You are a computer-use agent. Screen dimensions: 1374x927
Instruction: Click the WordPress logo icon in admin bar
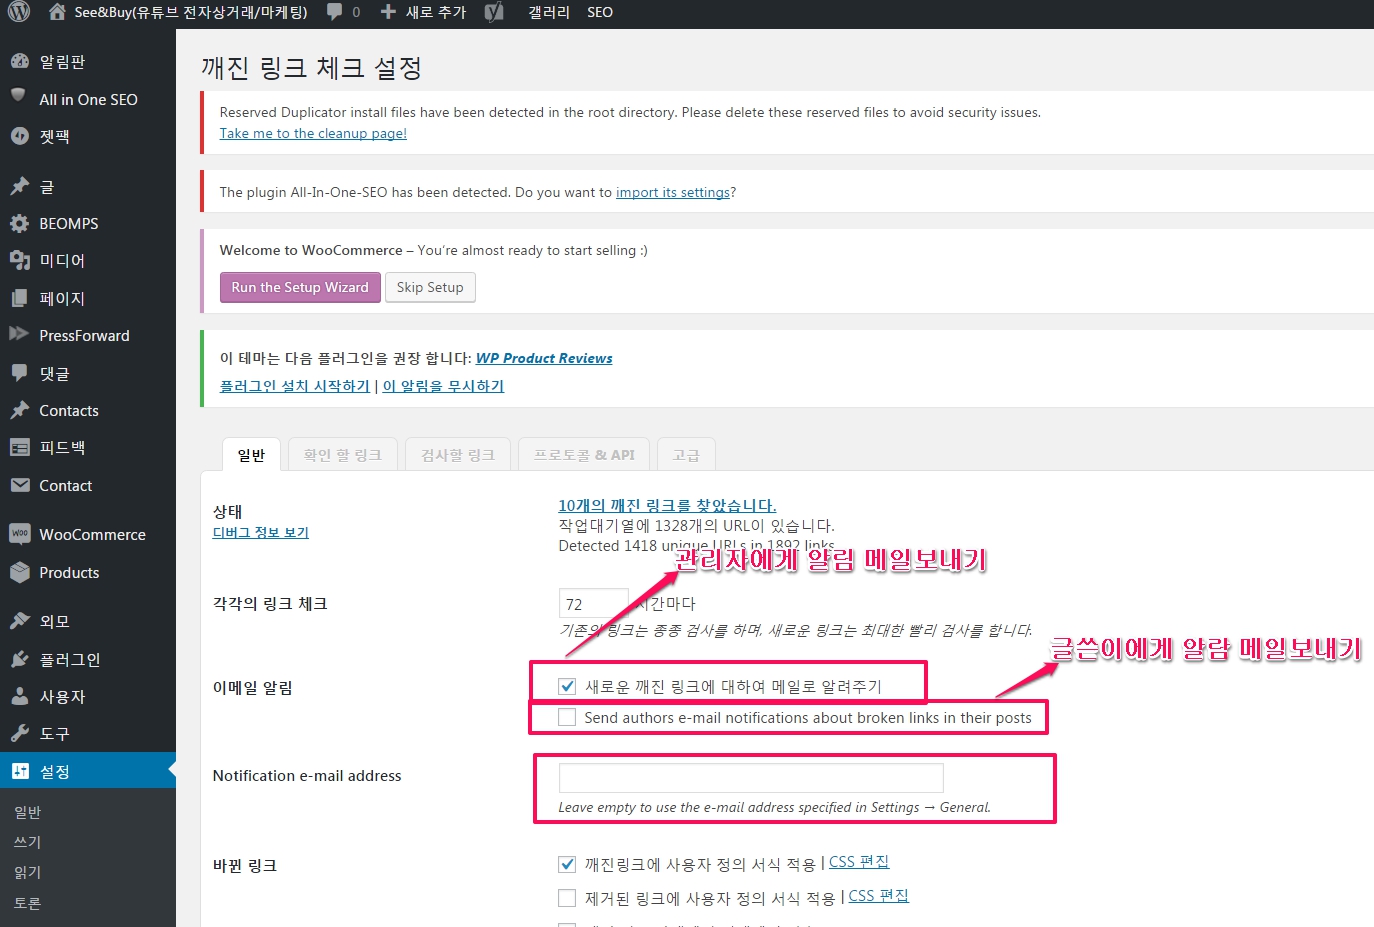18,12
